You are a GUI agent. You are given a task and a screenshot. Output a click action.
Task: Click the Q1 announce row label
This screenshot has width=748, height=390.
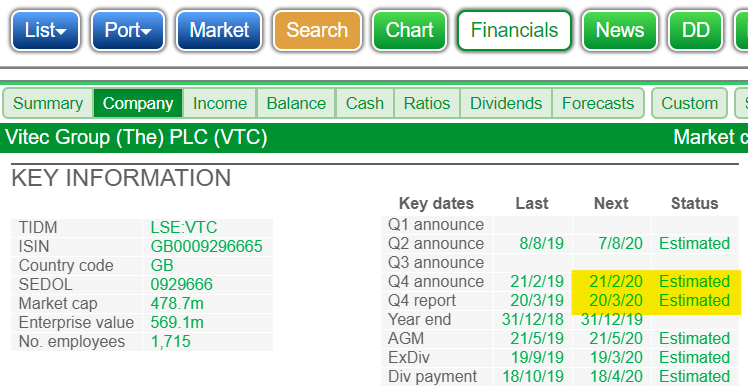tap(436, 225)
